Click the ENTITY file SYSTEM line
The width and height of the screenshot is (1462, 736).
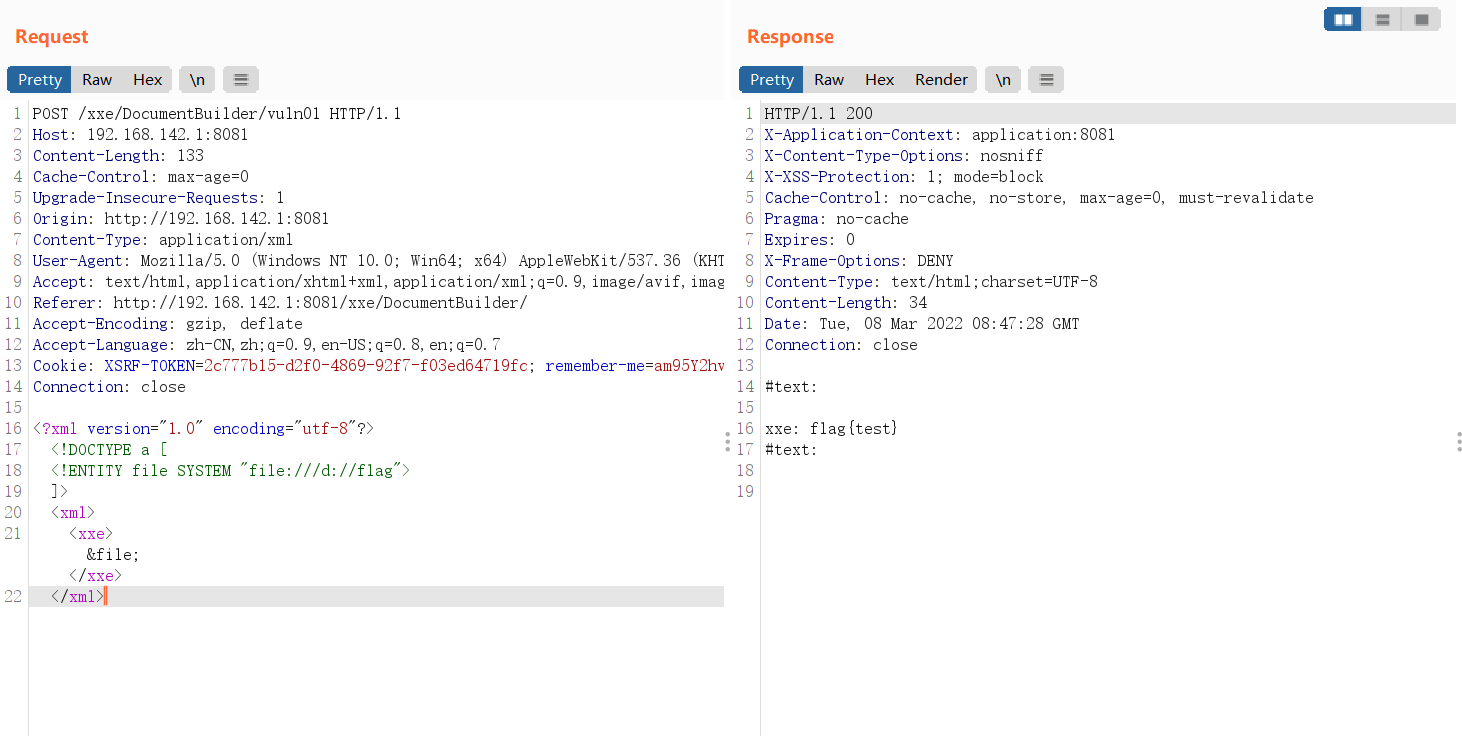click(x=231, y=471)
